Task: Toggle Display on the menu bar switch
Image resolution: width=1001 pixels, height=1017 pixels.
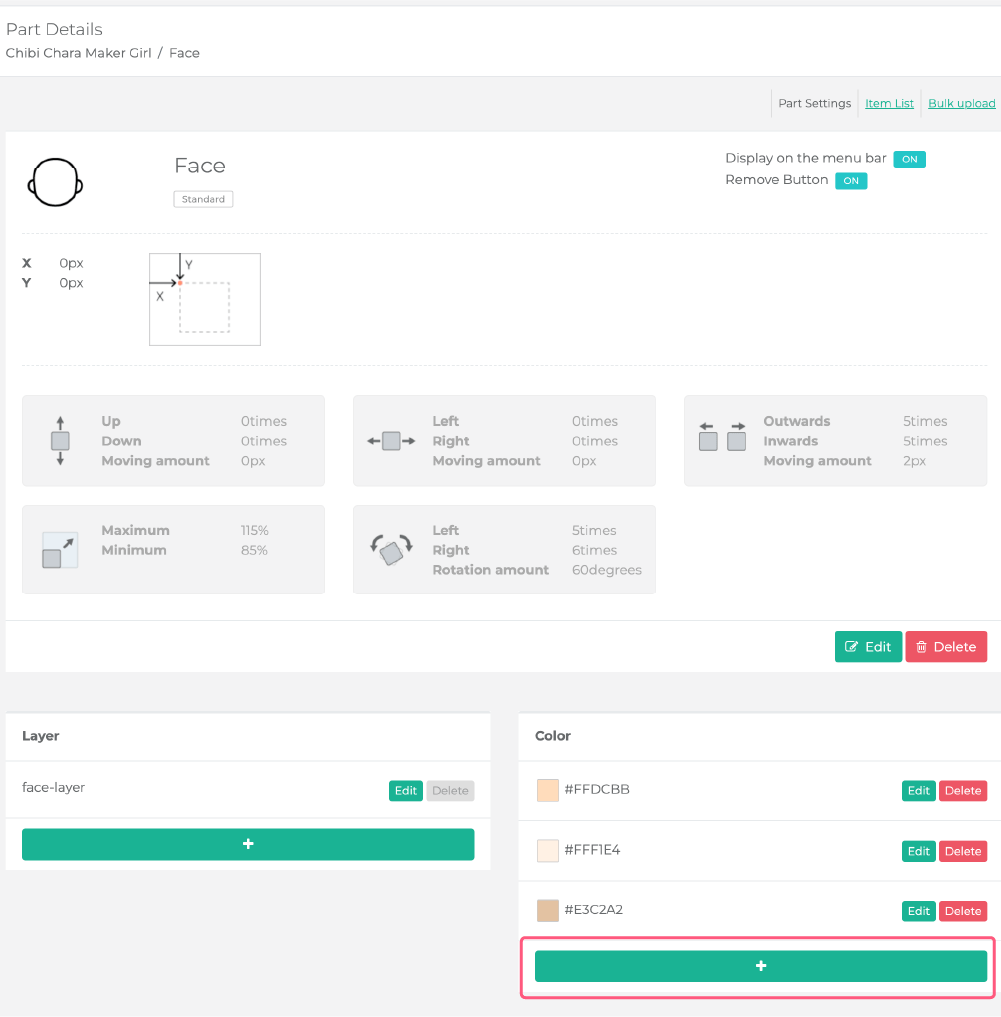Action: [910, 159]
